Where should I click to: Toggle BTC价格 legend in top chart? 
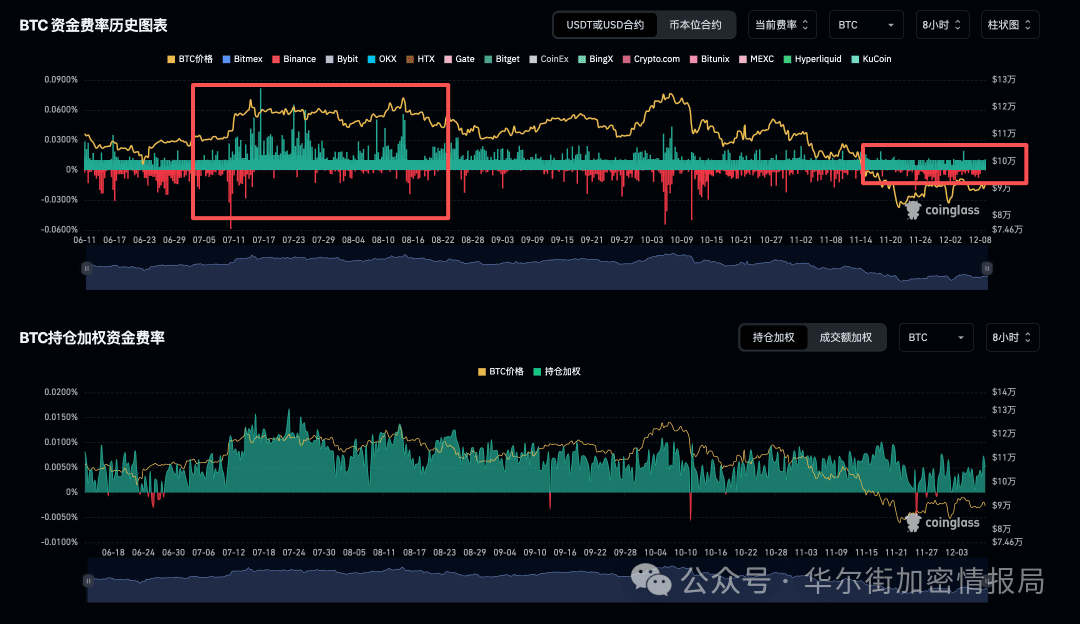190,59
